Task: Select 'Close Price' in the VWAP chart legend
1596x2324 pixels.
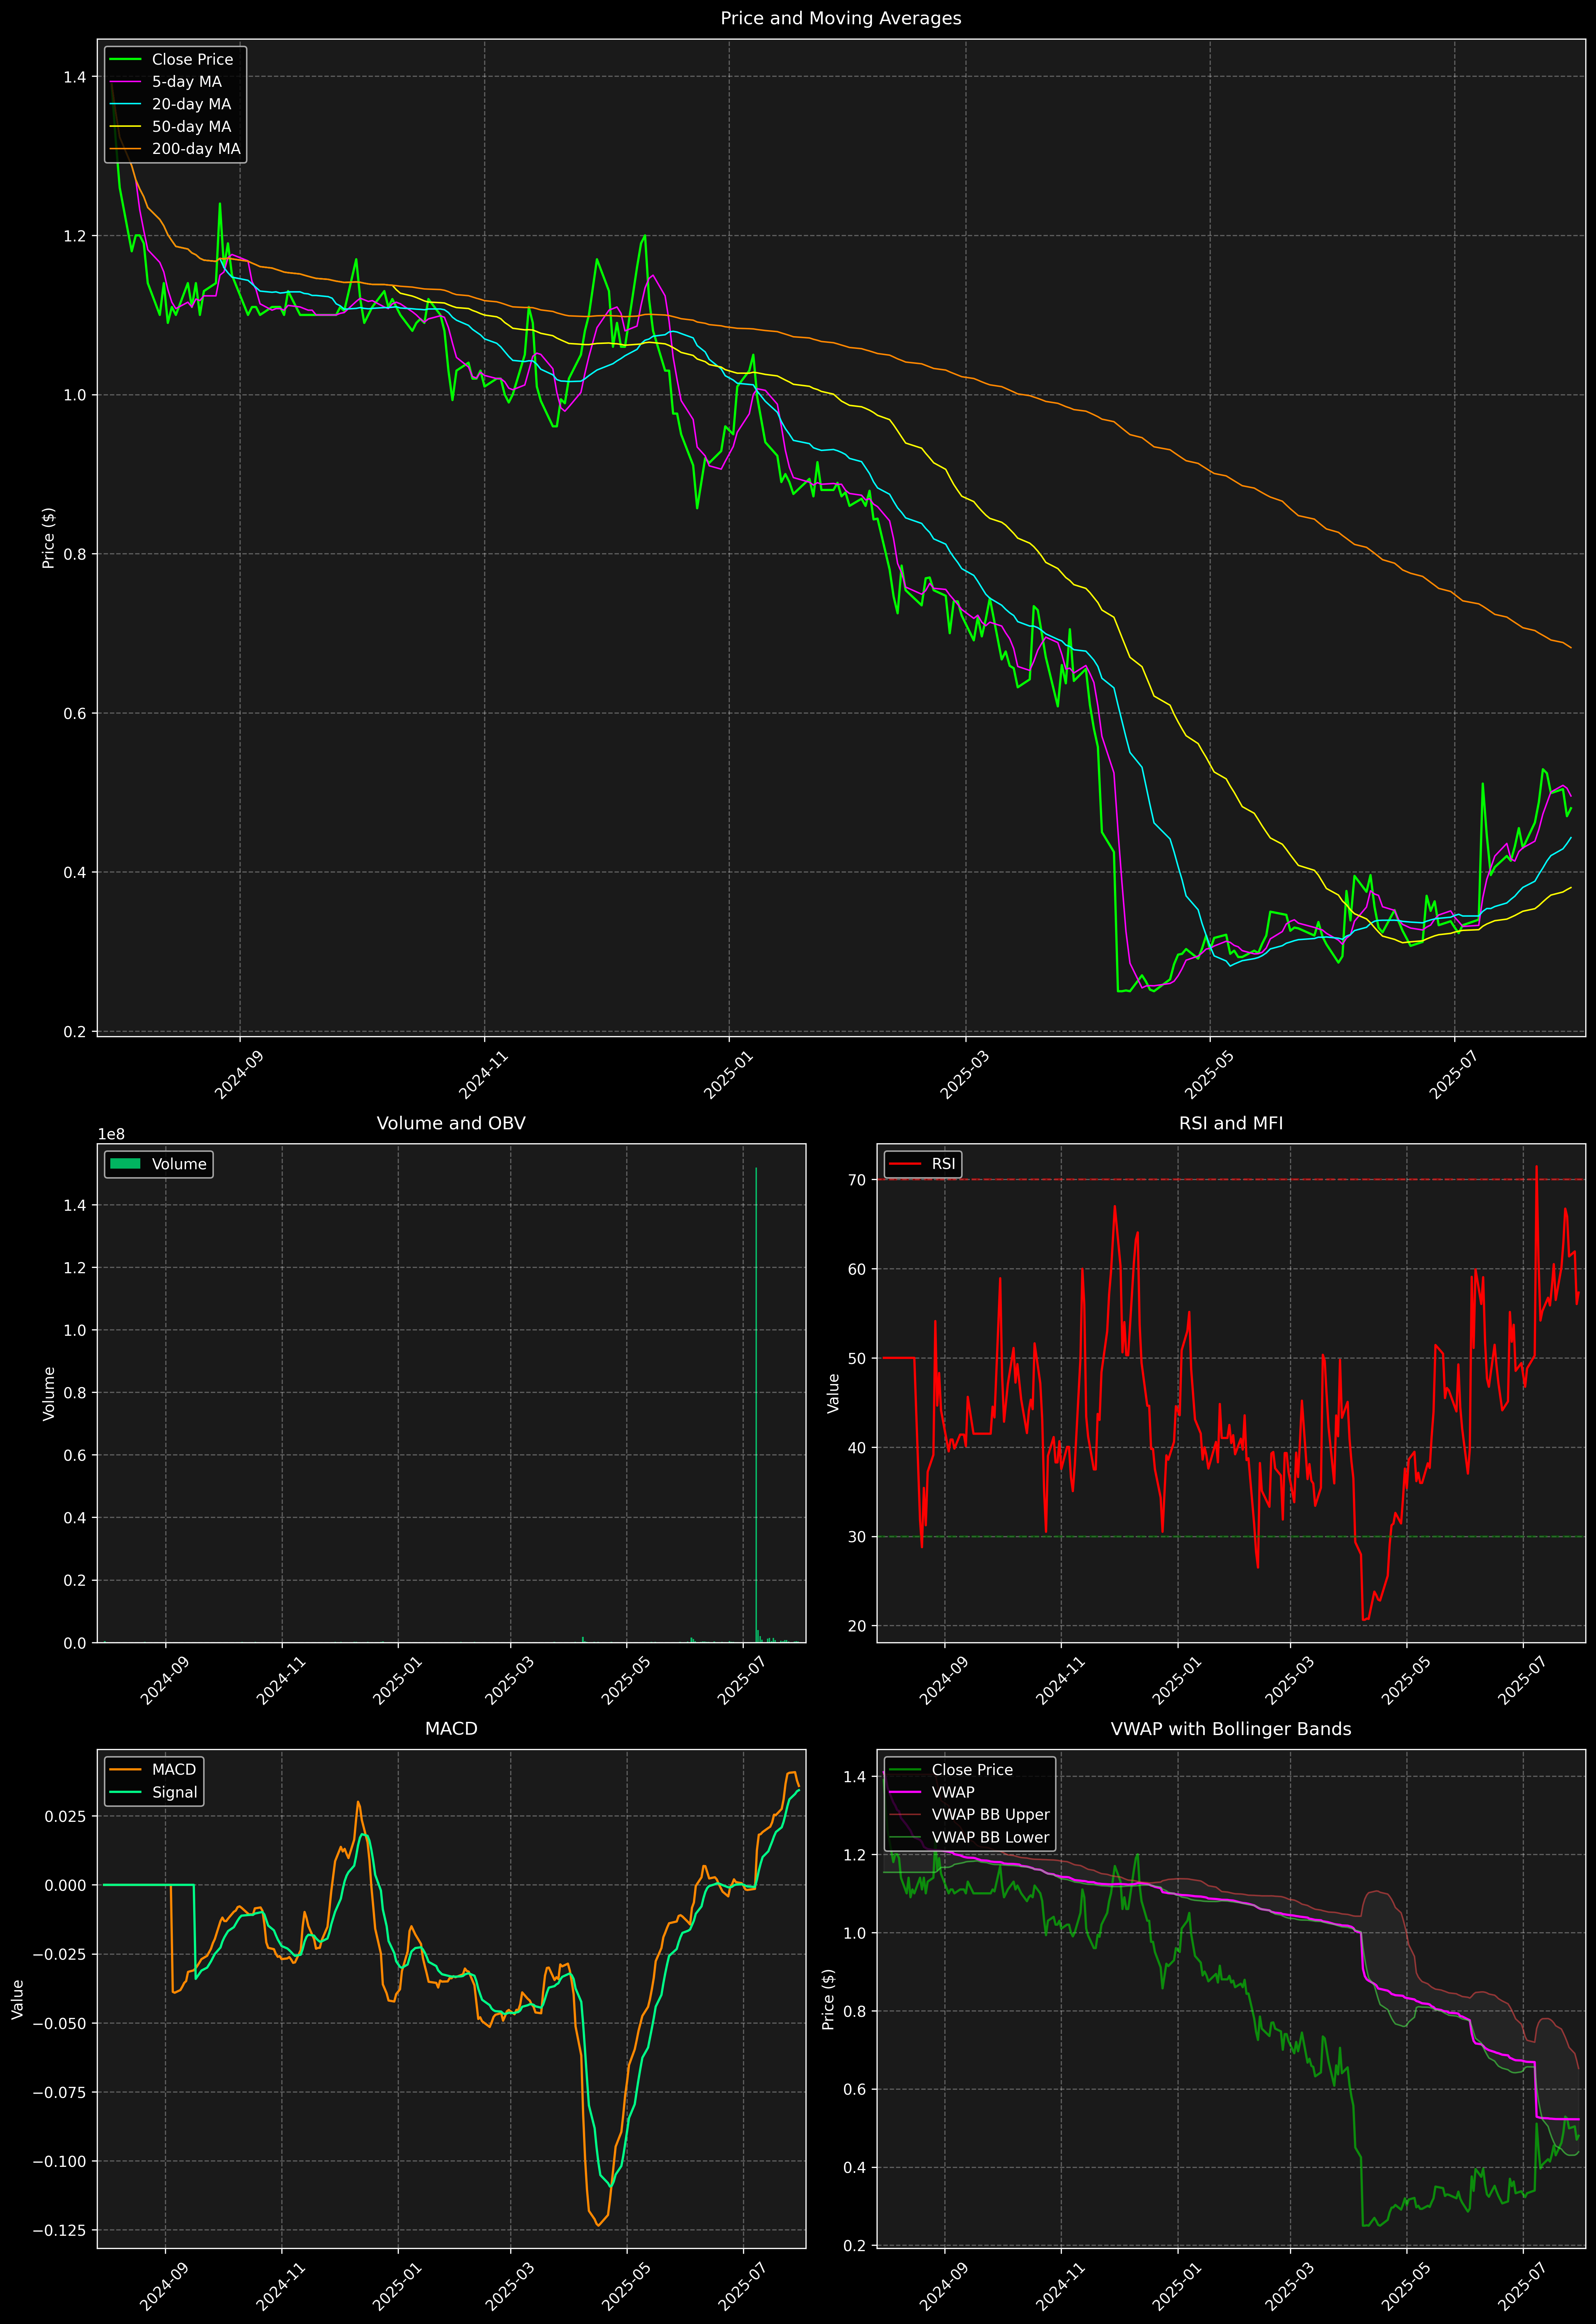Action: (x=972, y=1770)
